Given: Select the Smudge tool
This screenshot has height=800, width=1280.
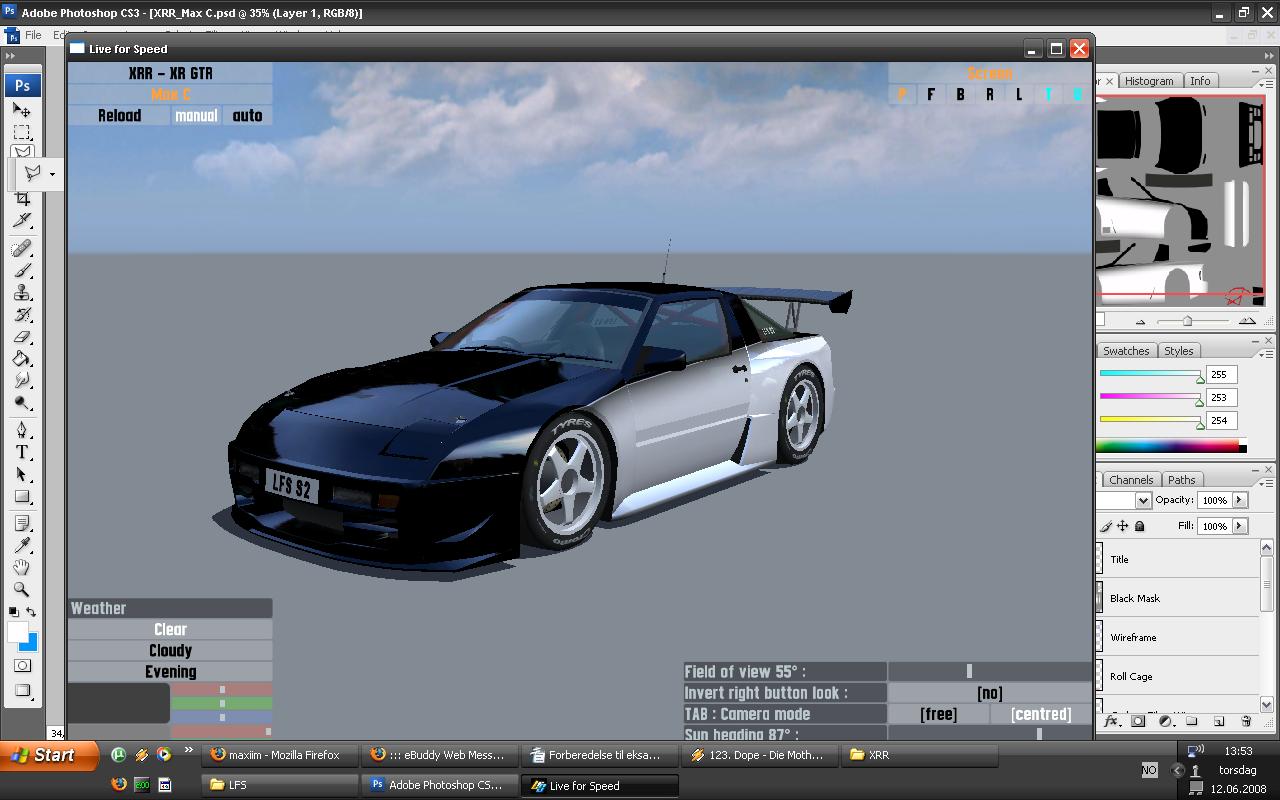Looking at the screenshot, I should point(22,381).
